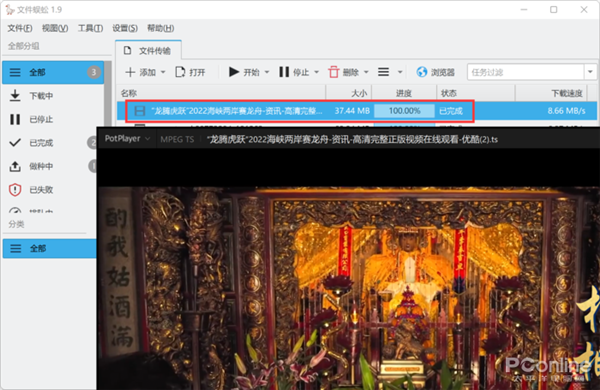The width and height of the screenshot is (600, 390).
Task: Open the task filter combo box arrow
Action: click(x=590, y=72)
